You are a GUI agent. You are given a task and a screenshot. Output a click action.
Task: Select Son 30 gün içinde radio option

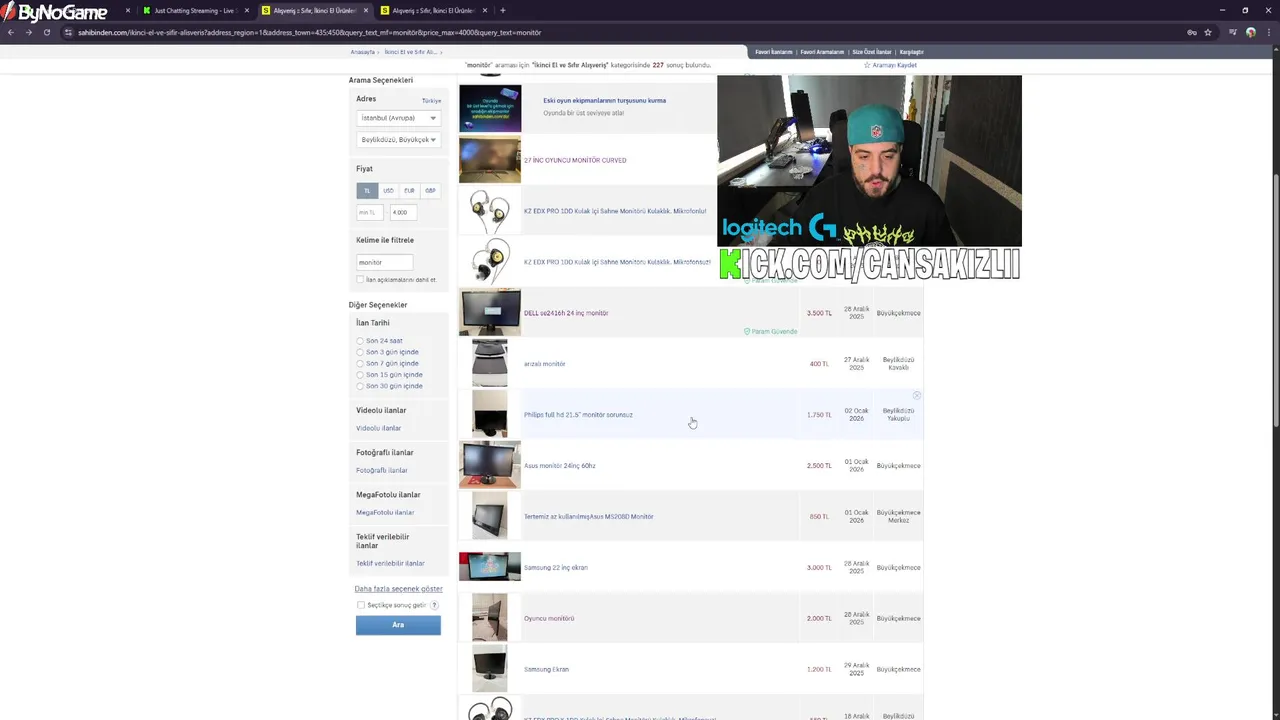click(360, 386)
